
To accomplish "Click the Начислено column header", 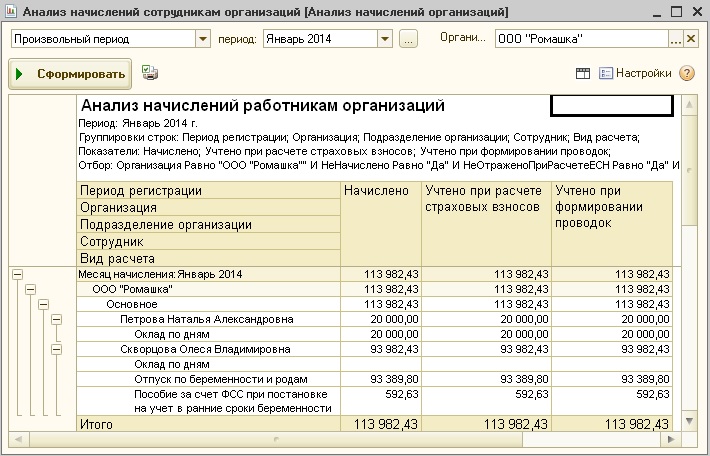I will click(x=381, y=224).
